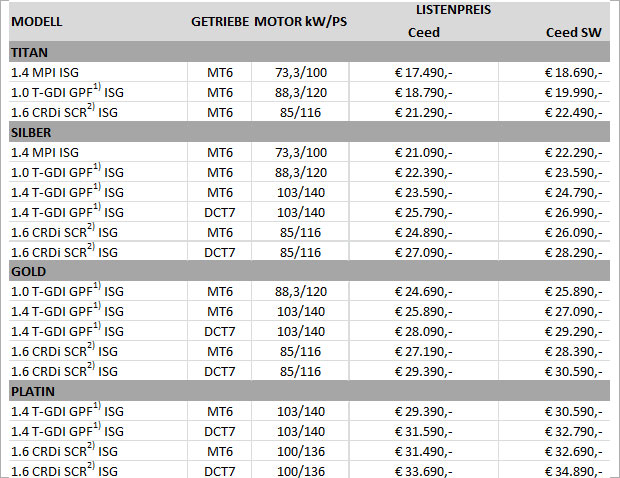Select the TITAN section row
Viewport: 620px width, 478px height.
[30, 53]
